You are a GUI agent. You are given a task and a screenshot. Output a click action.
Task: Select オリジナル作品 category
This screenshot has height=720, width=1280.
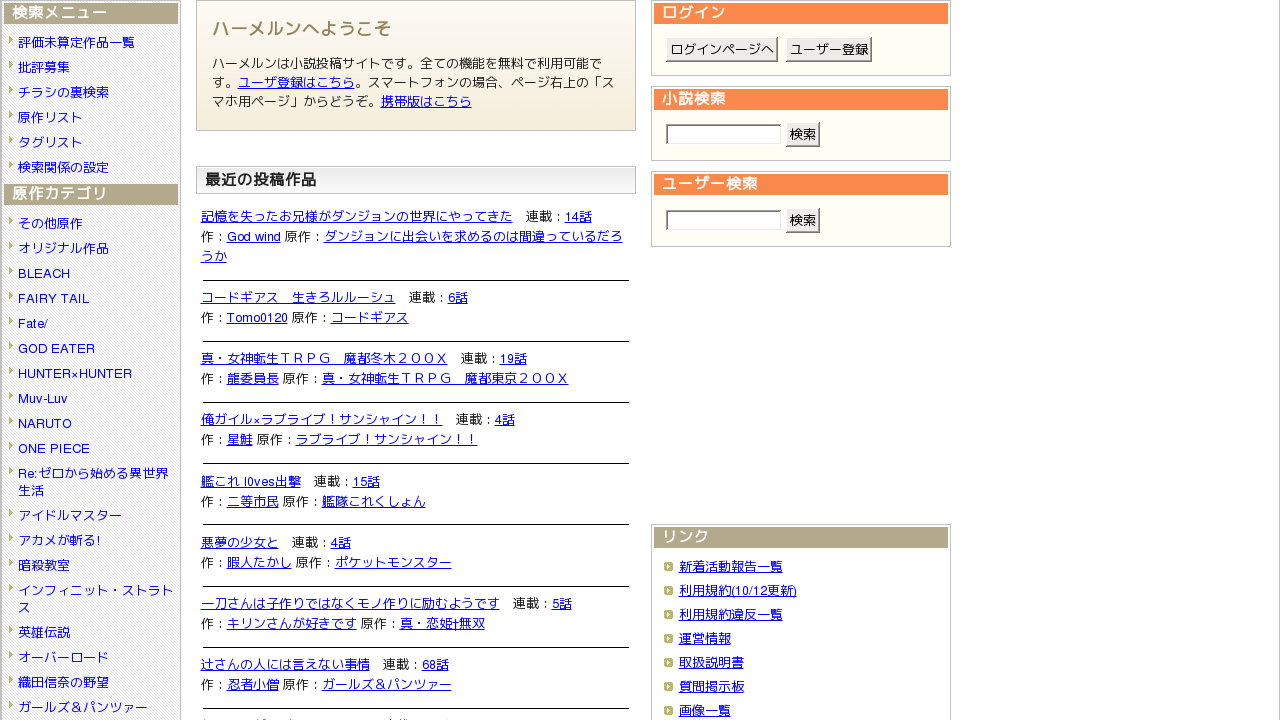click(x=63, y=248)
